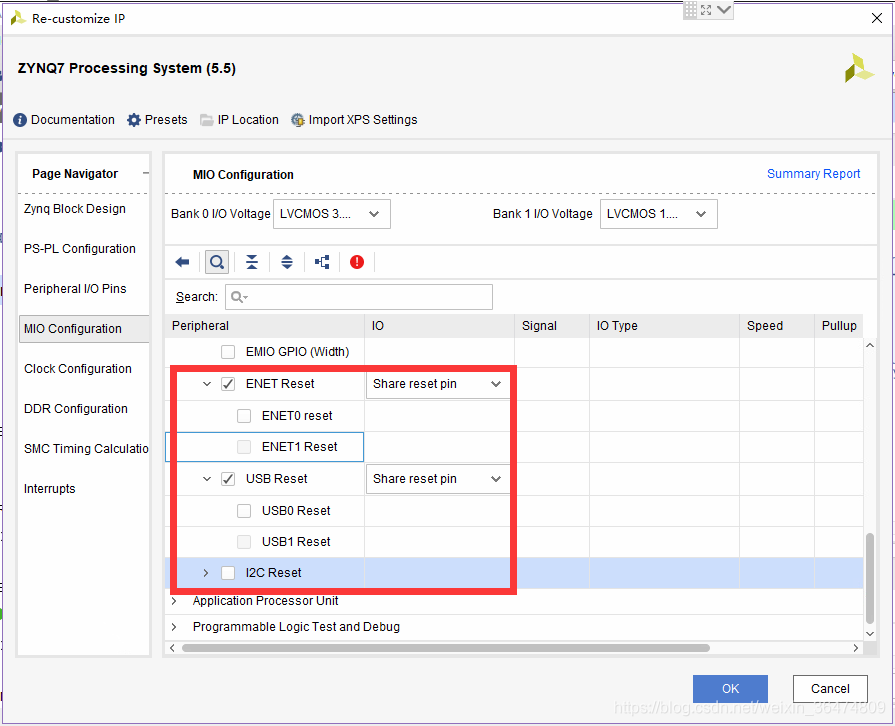Open Presets gear icon
The image size is (895, 726).
(134, 120)
